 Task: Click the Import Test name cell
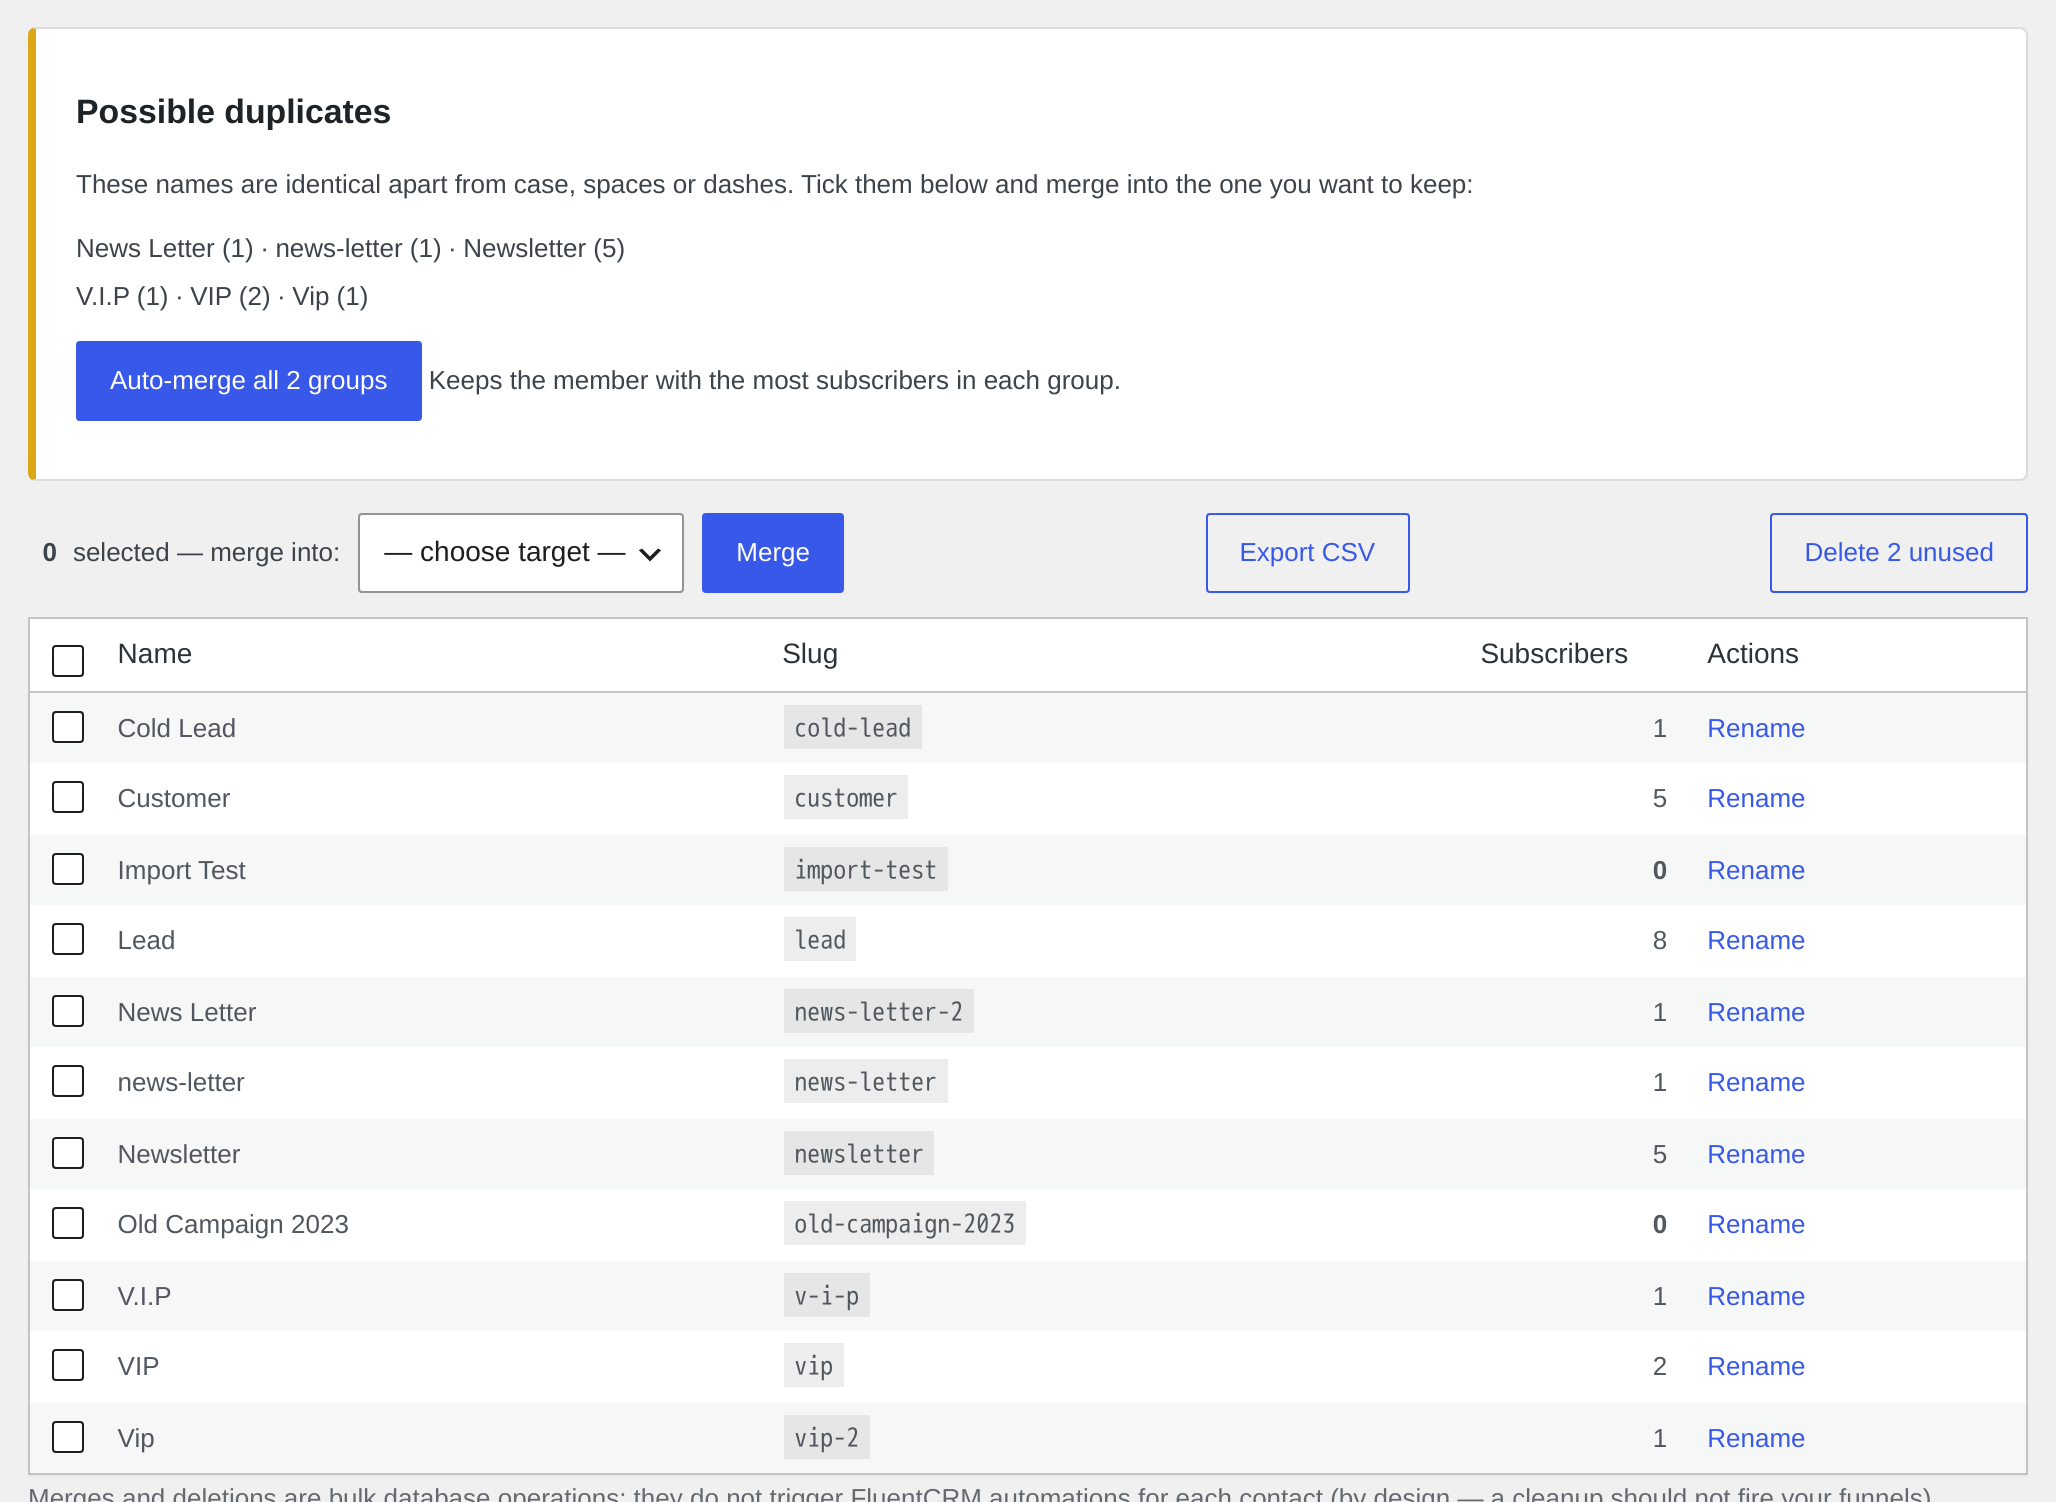[181, 870]
